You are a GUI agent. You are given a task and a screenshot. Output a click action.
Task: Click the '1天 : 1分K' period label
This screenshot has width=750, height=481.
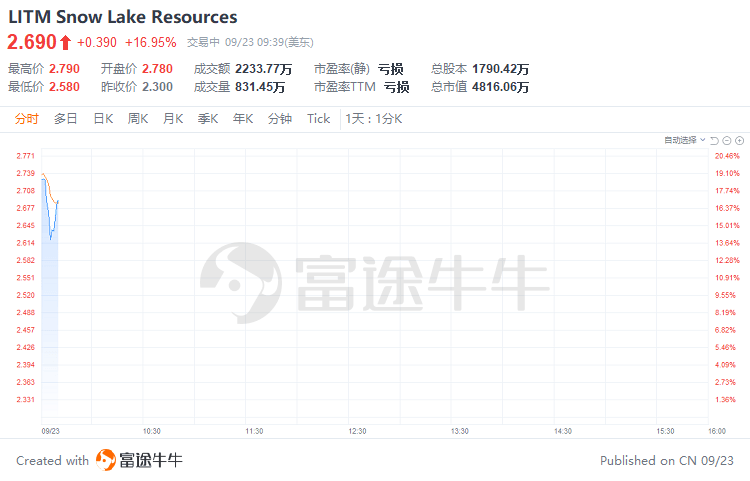374,119
